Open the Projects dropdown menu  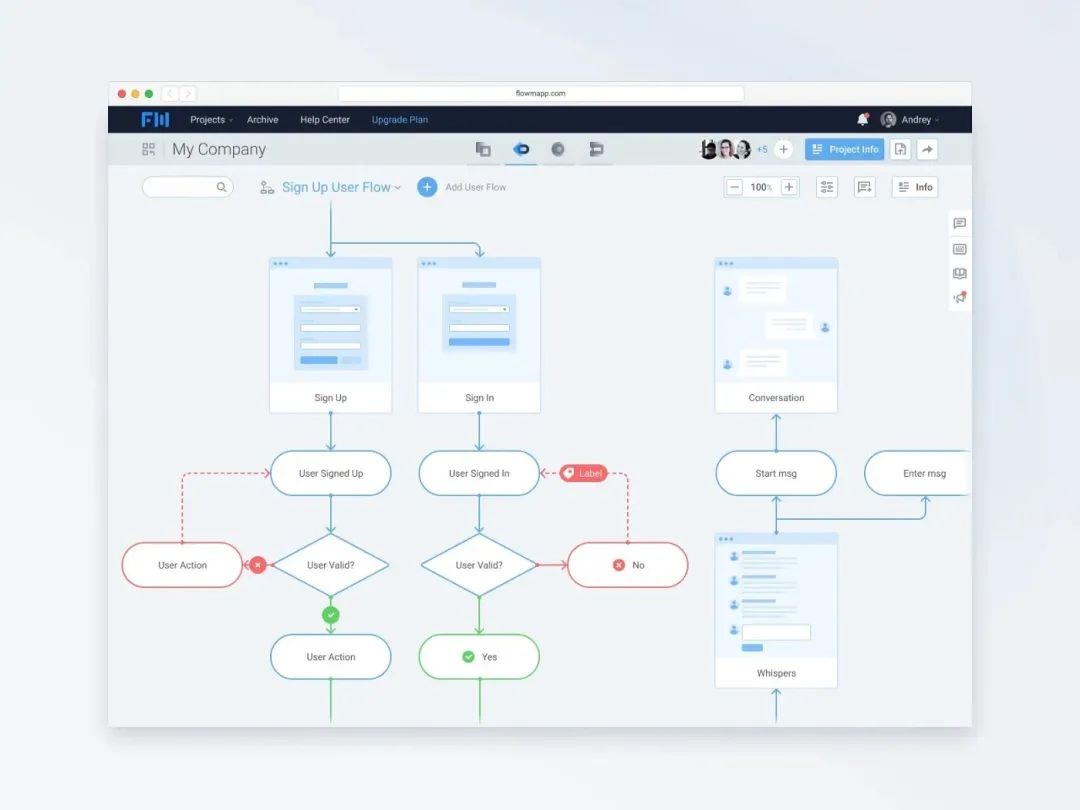coord(210,120)
